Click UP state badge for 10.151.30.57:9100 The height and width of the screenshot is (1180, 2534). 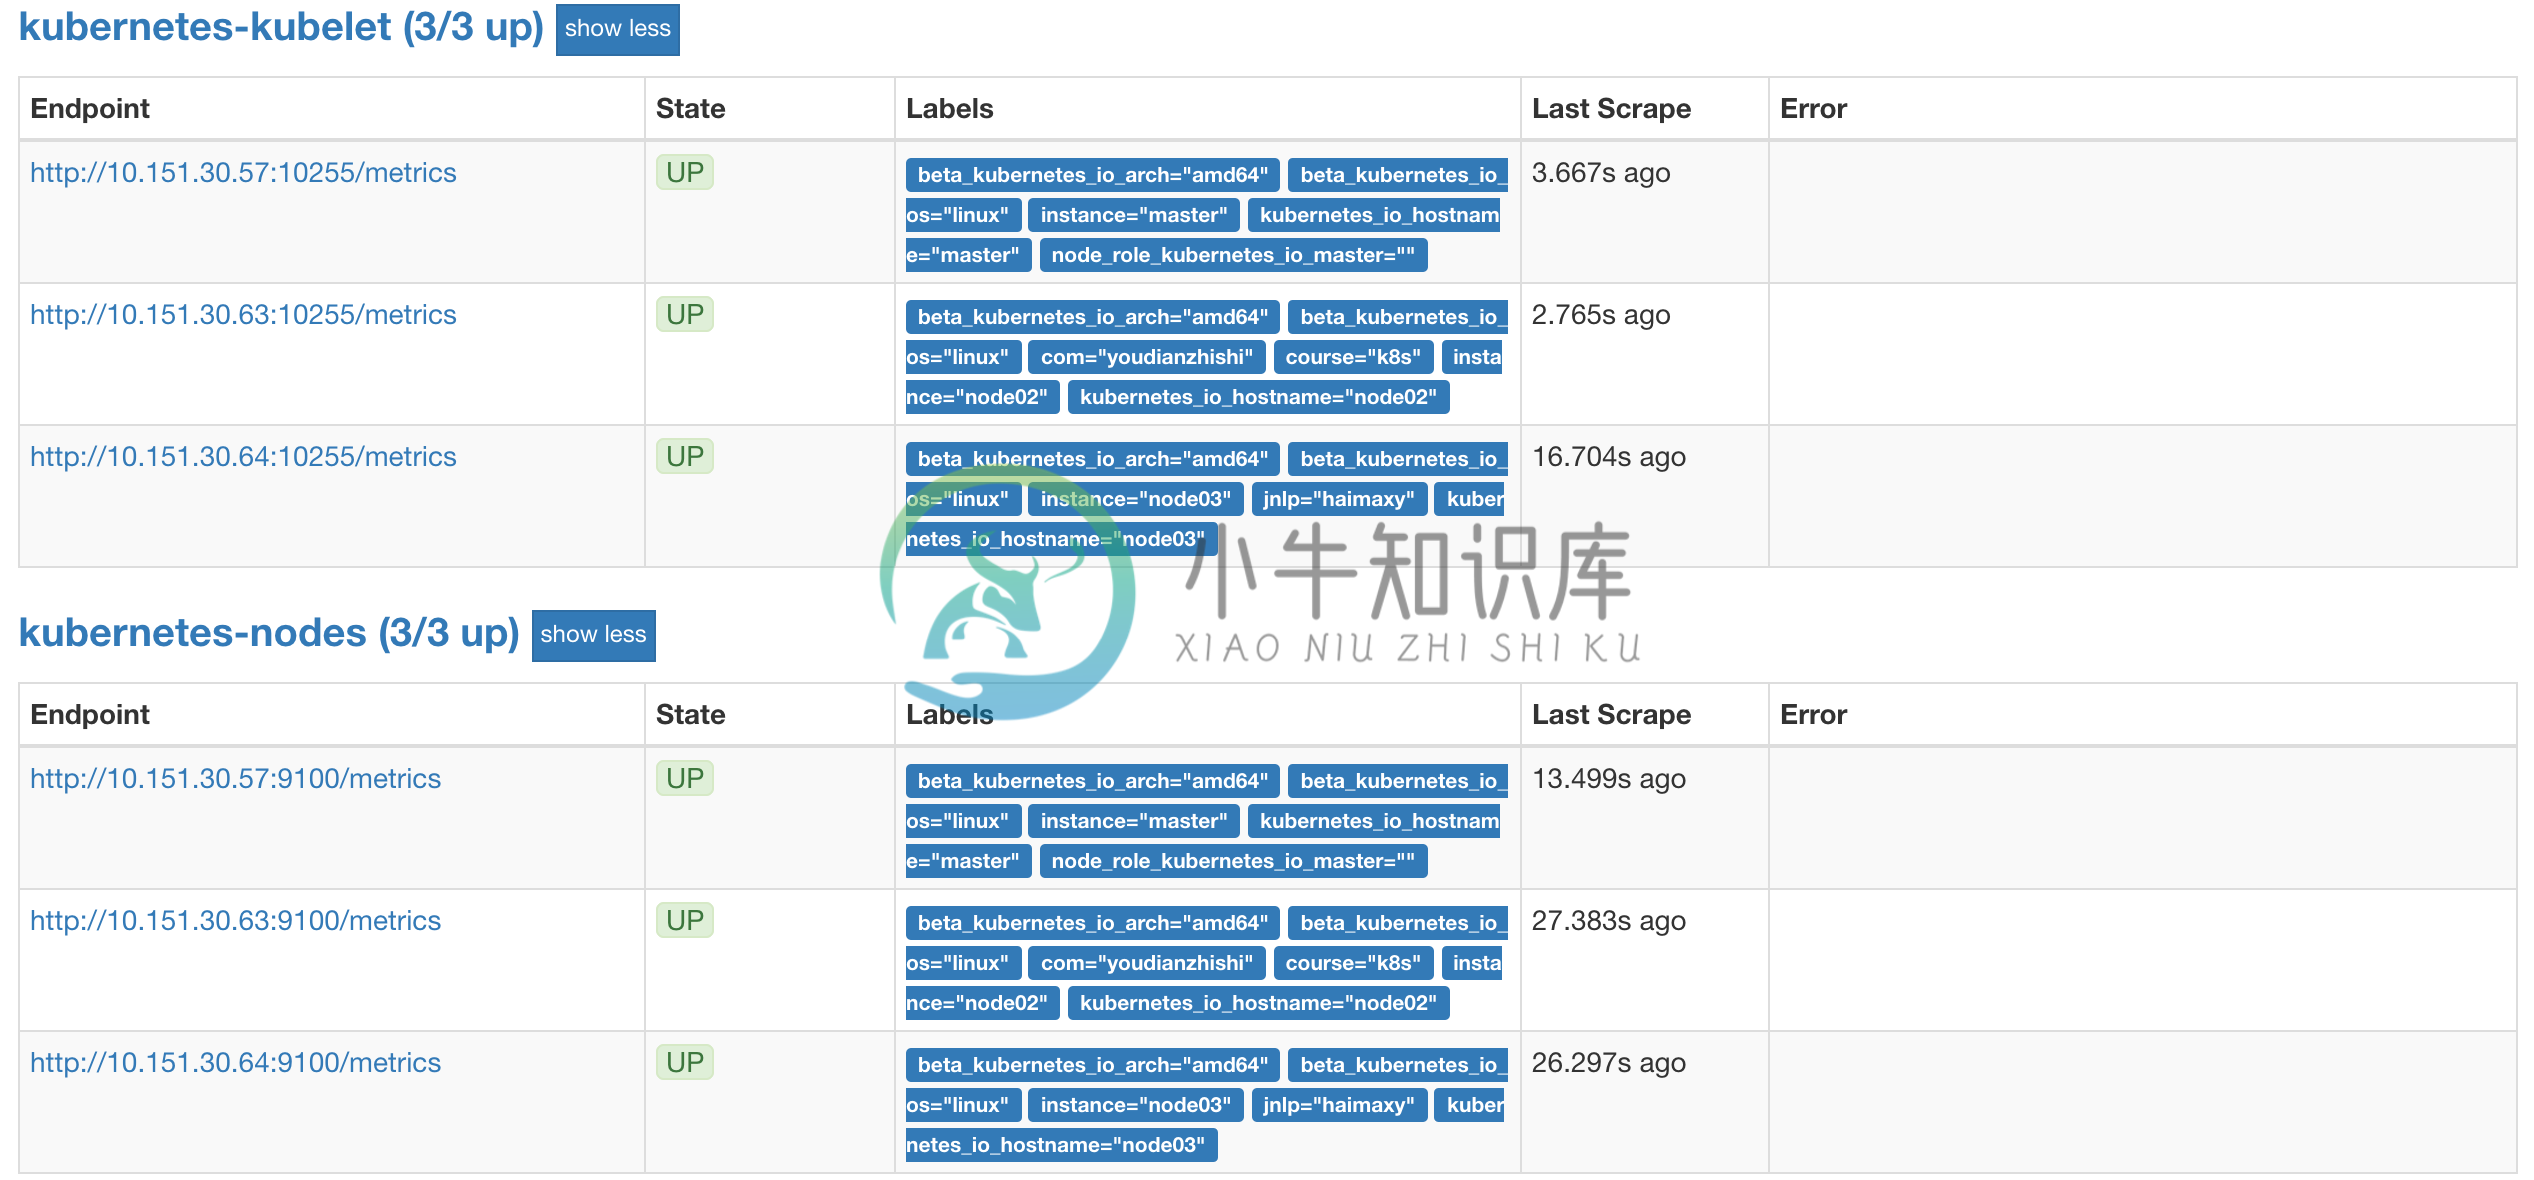coord(685,779)
